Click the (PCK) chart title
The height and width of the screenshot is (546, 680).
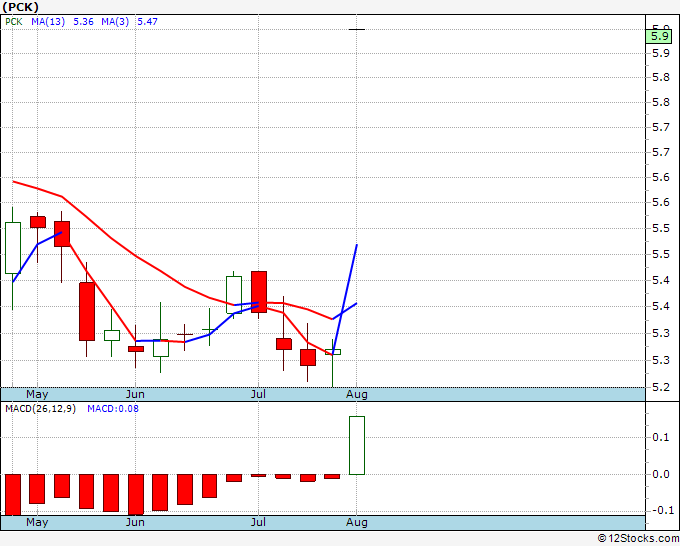pos(20,7)
